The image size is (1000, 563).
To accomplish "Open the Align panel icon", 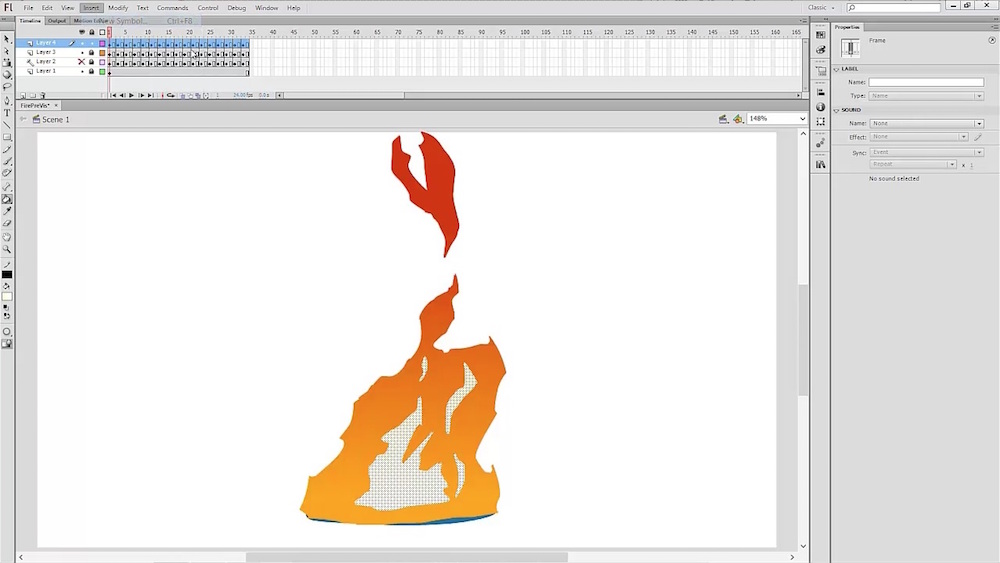I will [821, 92].
